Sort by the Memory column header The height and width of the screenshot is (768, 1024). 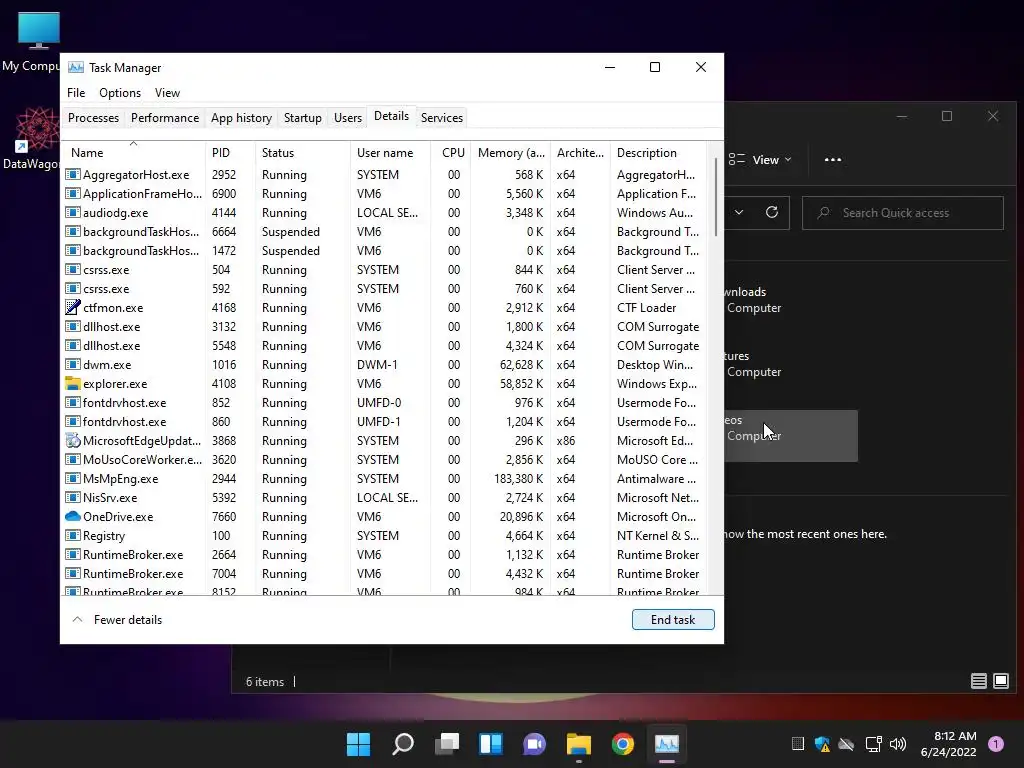point(511,153)
